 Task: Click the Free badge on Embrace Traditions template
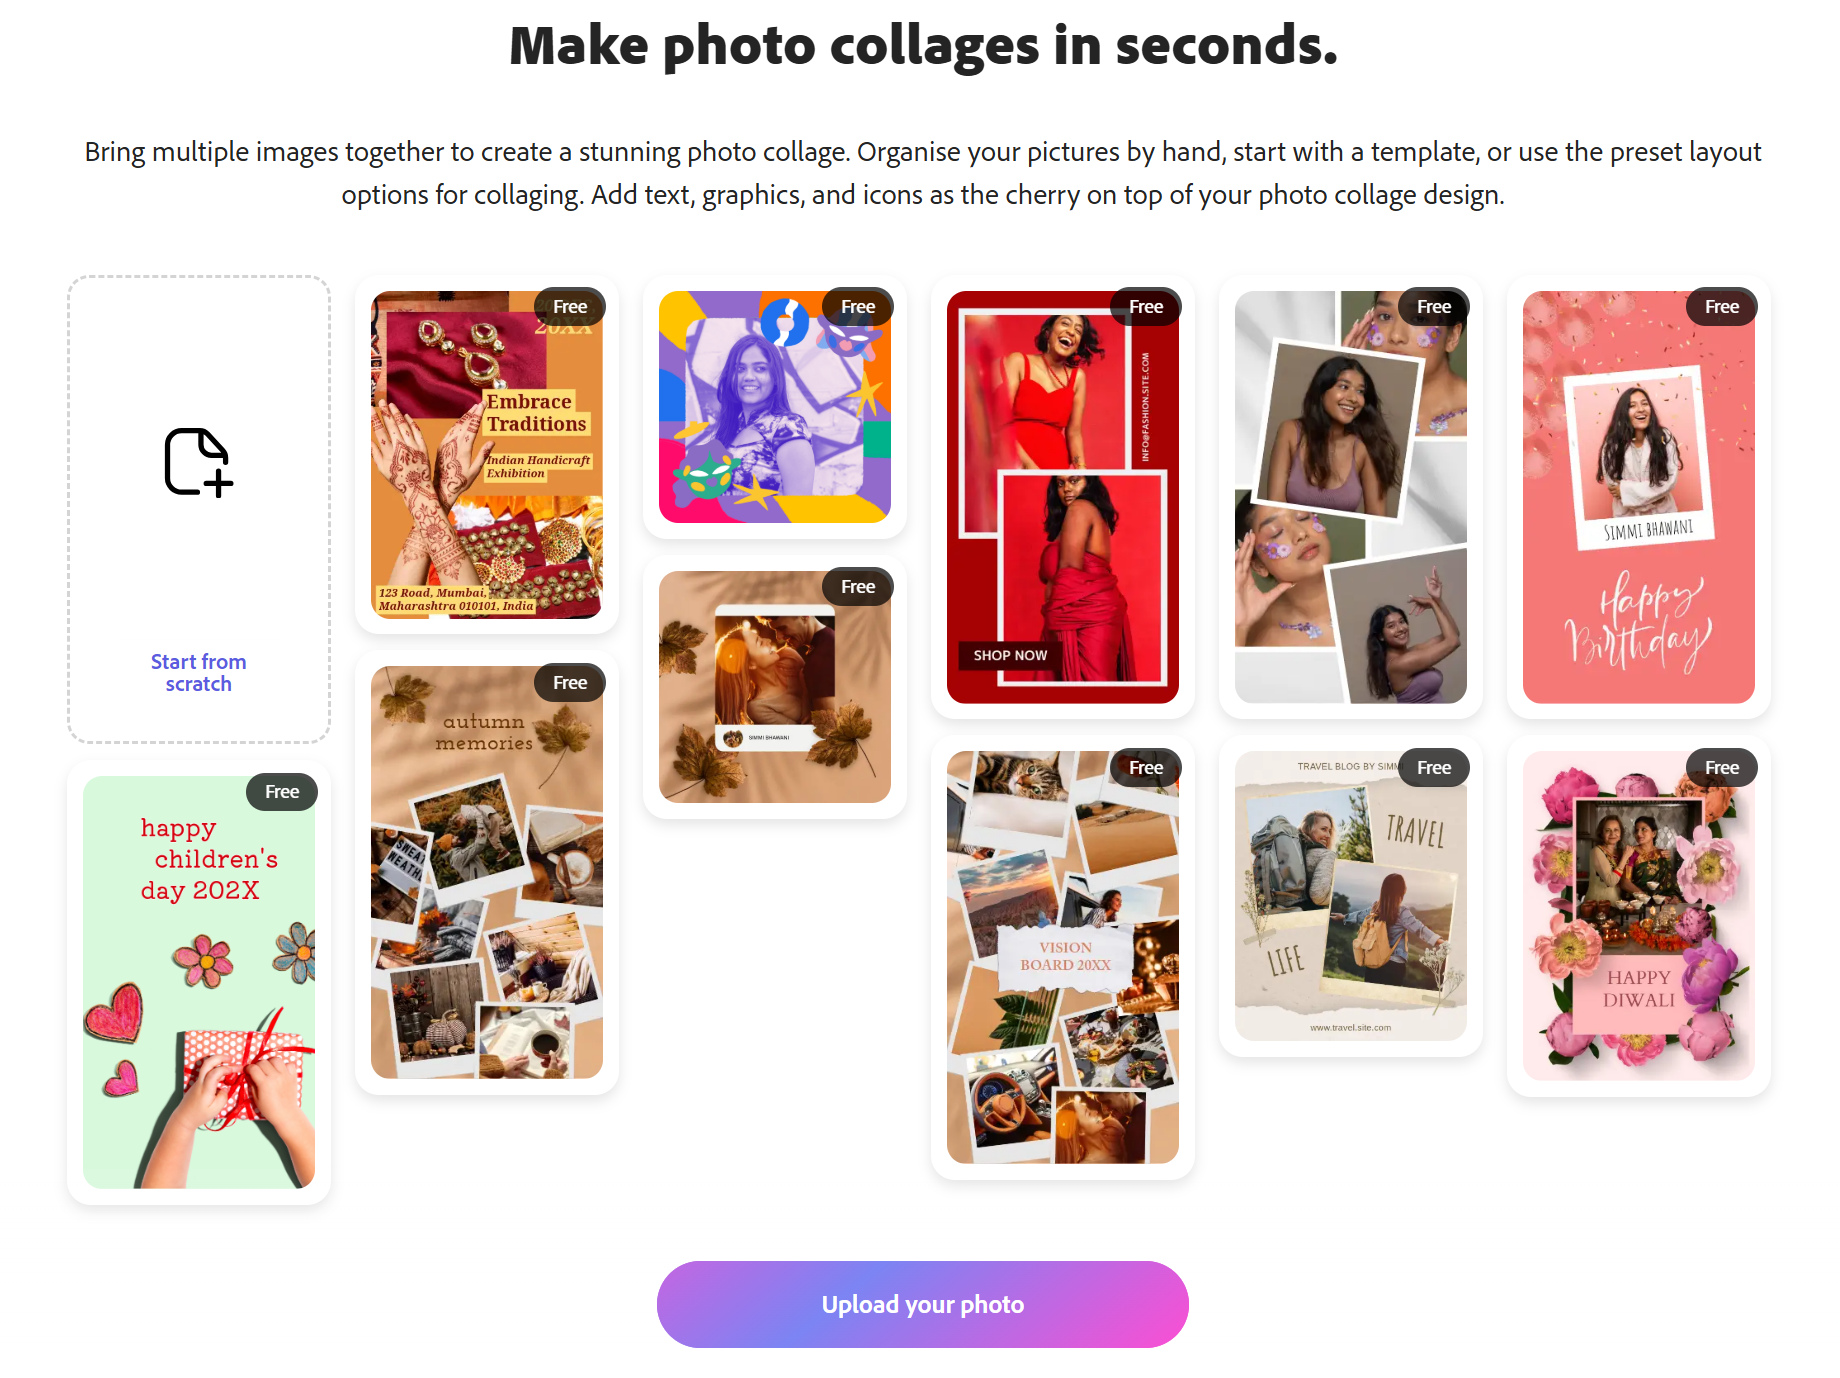click(570, 307)
